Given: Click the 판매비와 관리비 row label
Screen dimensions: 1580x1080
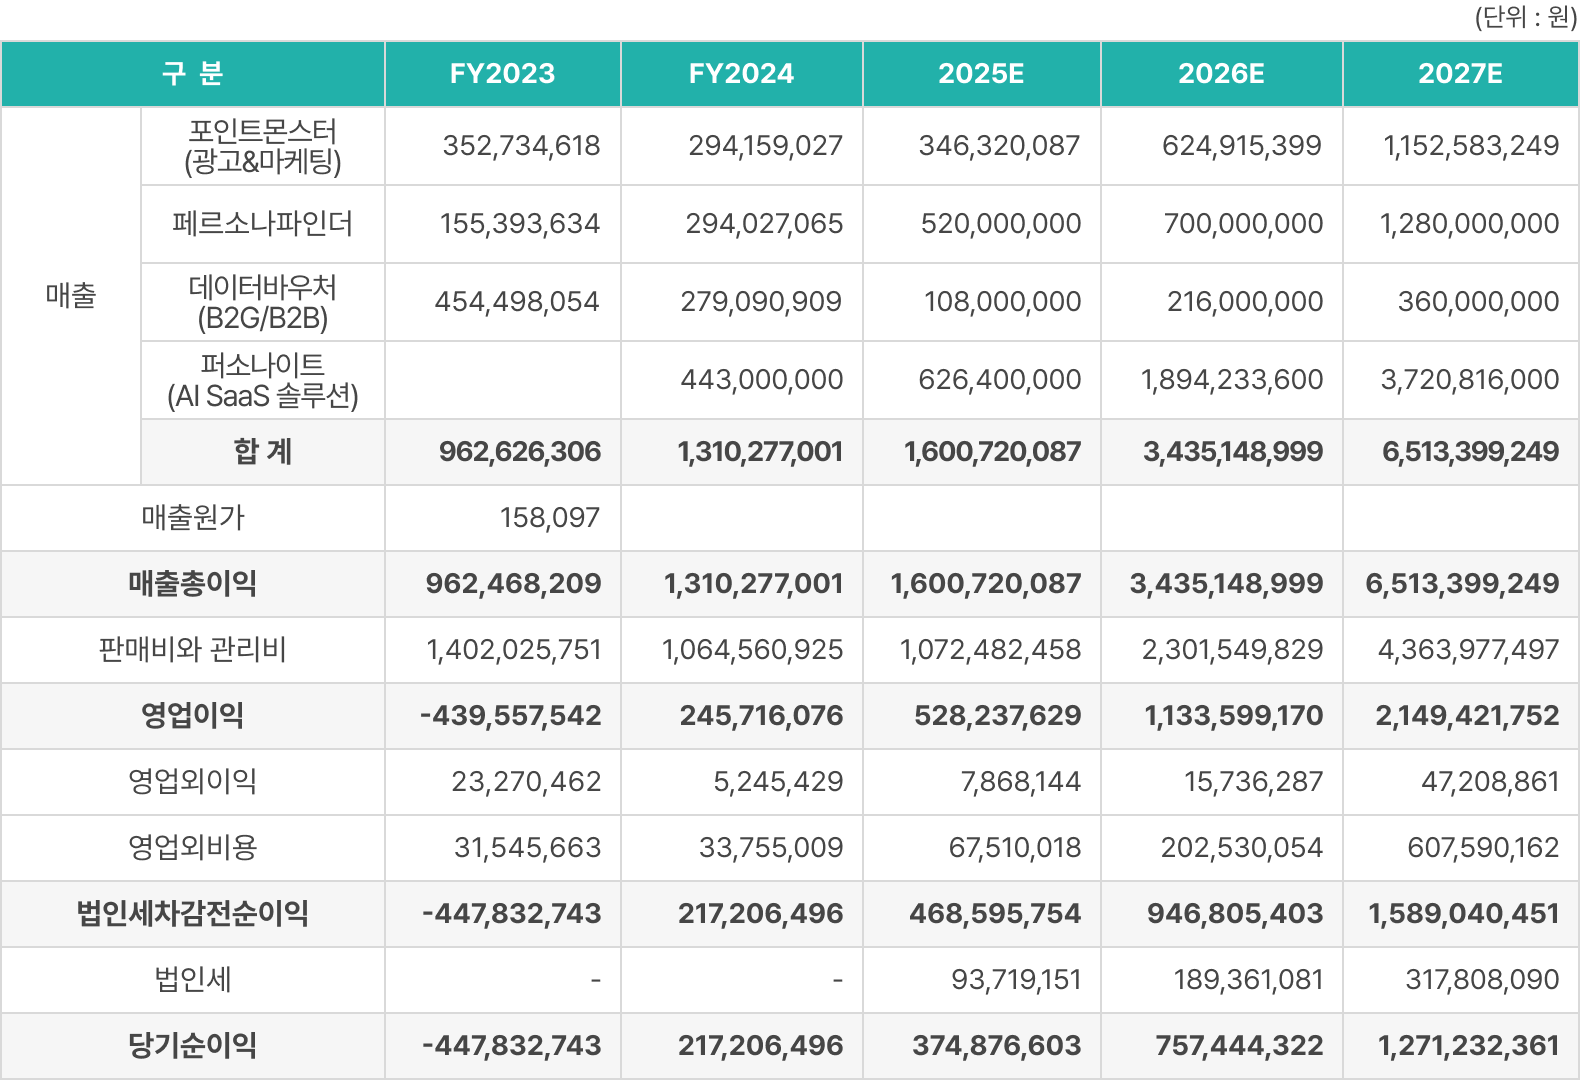Looking at the screenshot, I should [192, 650].
